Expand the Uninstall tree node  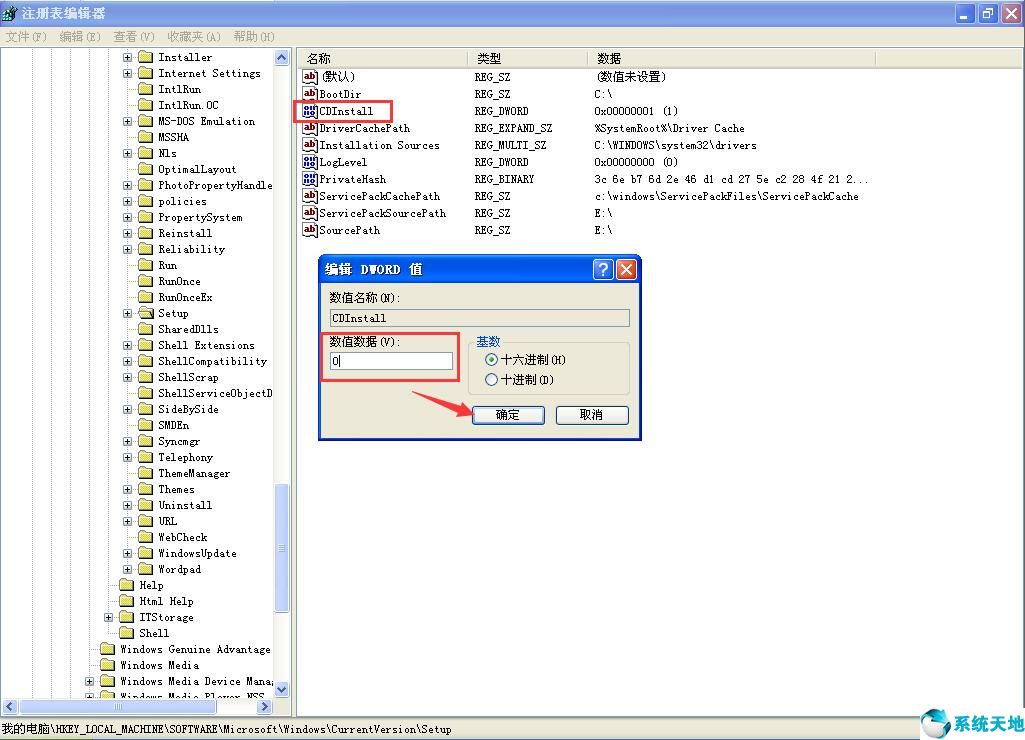(x=127, y=505)
